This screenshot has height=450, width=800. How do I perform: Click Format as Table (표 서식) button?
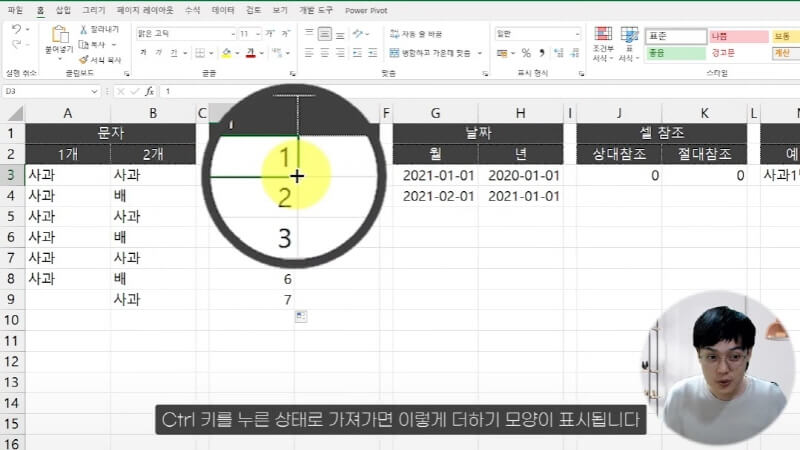pyautogui.click(x=629, y=44)
